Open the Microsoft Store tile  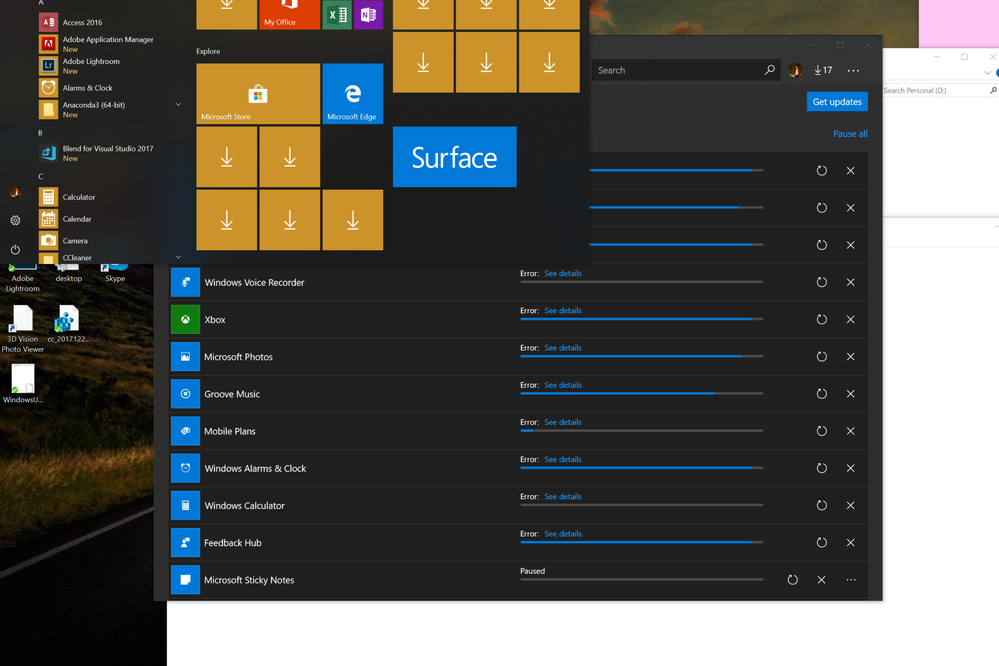click(x=258, y=94)
